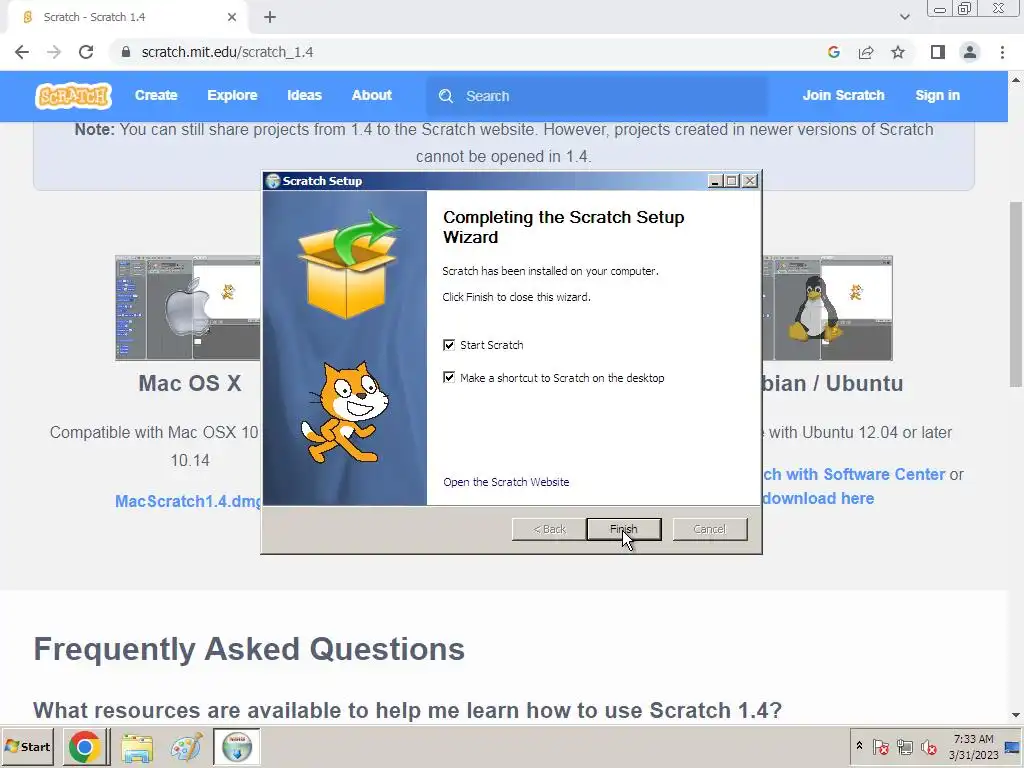This screenshot has height=768, width=1024.
Task: Click the Scratch logo in the website header
Action: 73,96
